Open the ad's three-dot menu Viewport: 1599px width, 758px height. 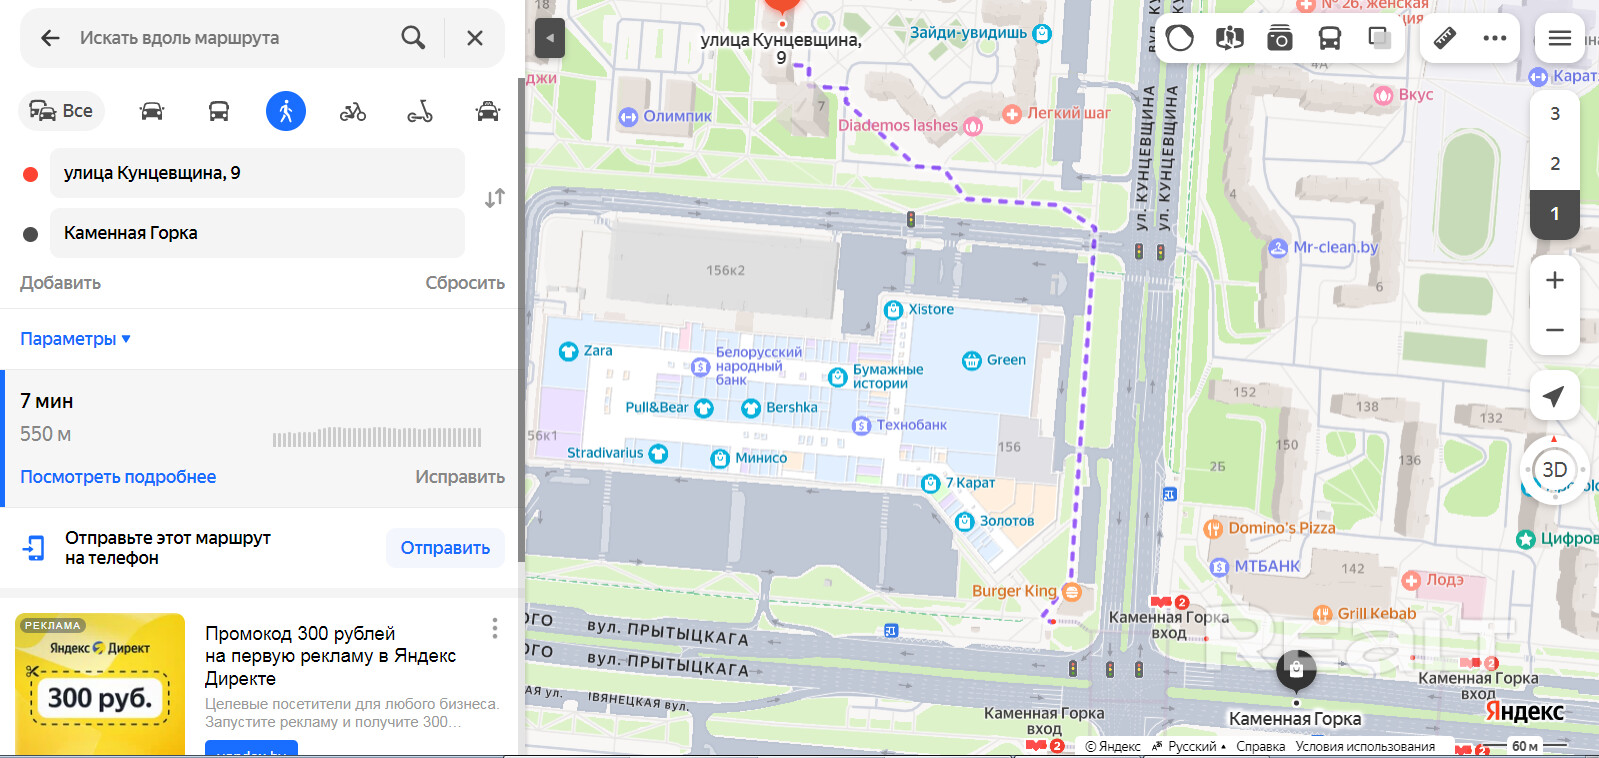click(494, 628)
